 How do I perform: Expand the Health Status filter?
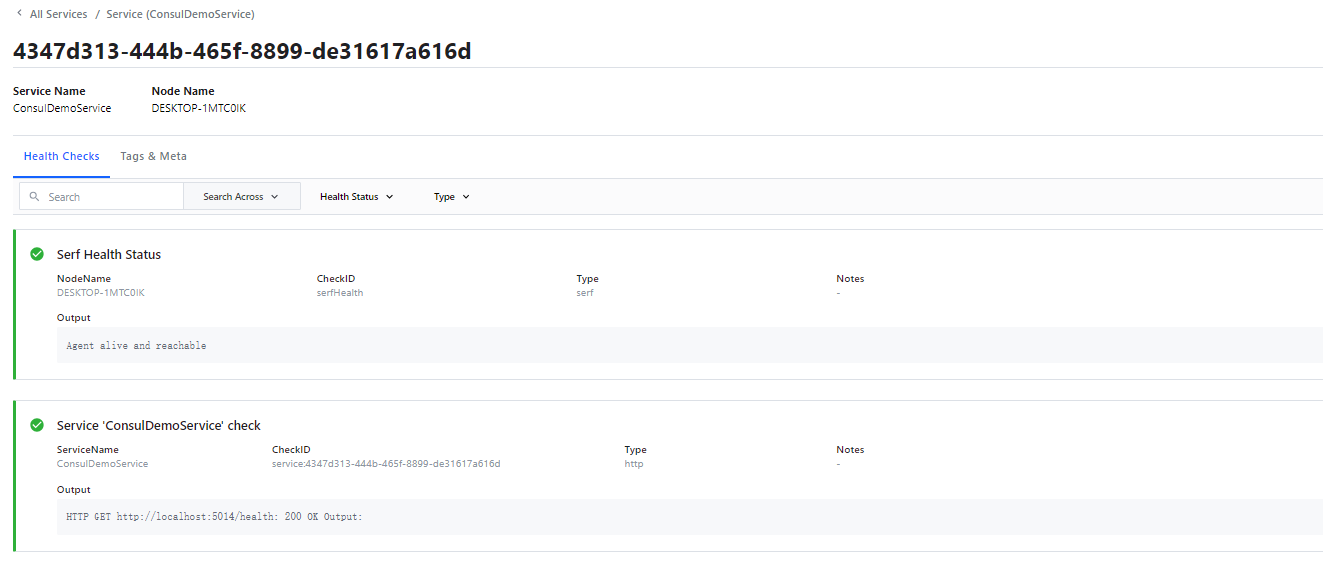[356, 197]
